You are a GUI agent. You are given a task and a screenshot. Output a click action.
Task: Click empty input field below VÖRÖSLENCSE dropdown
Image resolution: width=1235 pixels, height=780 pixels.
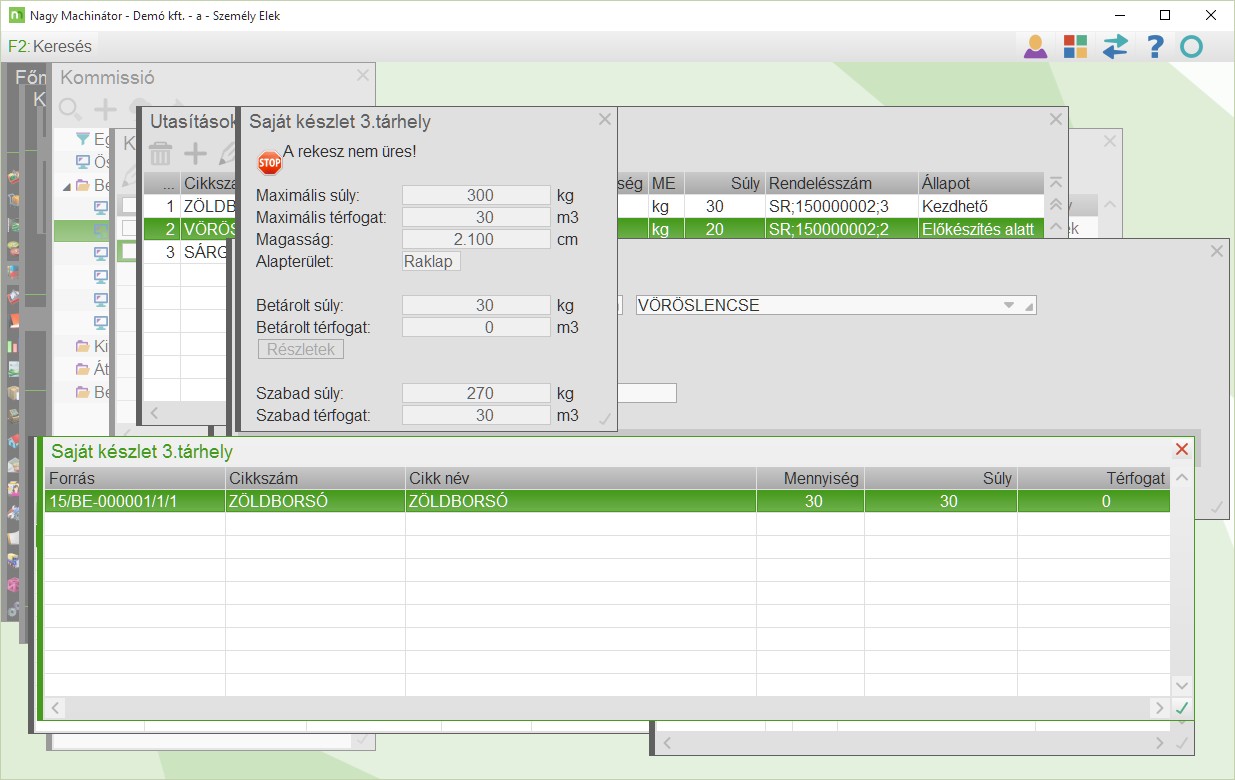click(x=646, y=393)
